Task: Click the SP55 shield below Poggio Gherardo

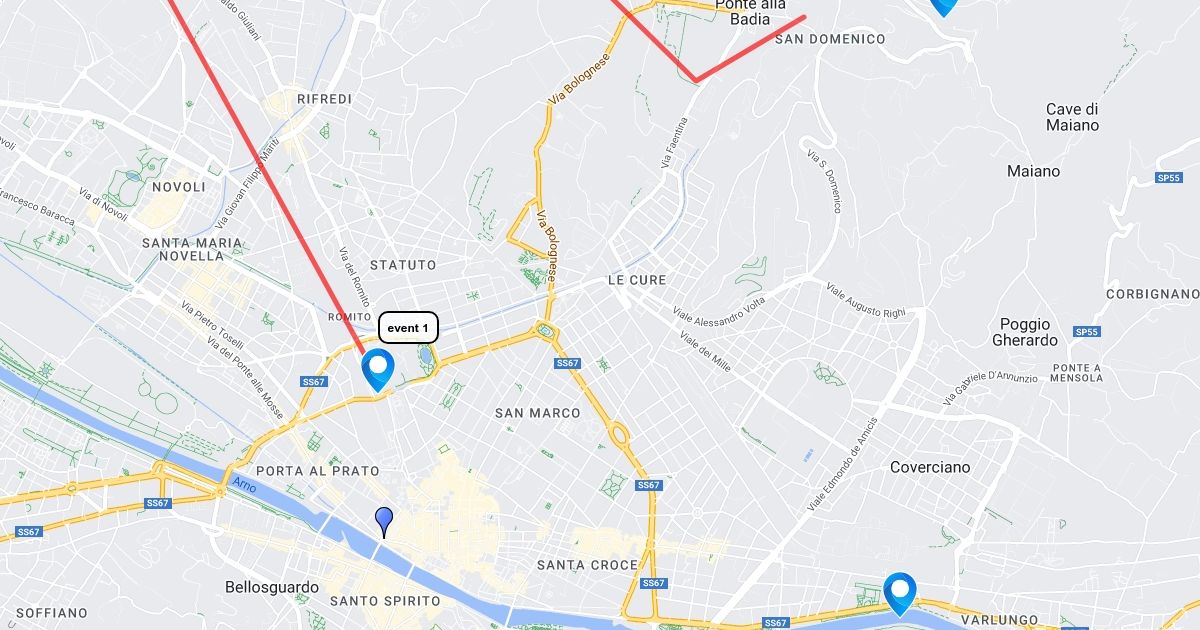Action: [x=1086, y=332]
